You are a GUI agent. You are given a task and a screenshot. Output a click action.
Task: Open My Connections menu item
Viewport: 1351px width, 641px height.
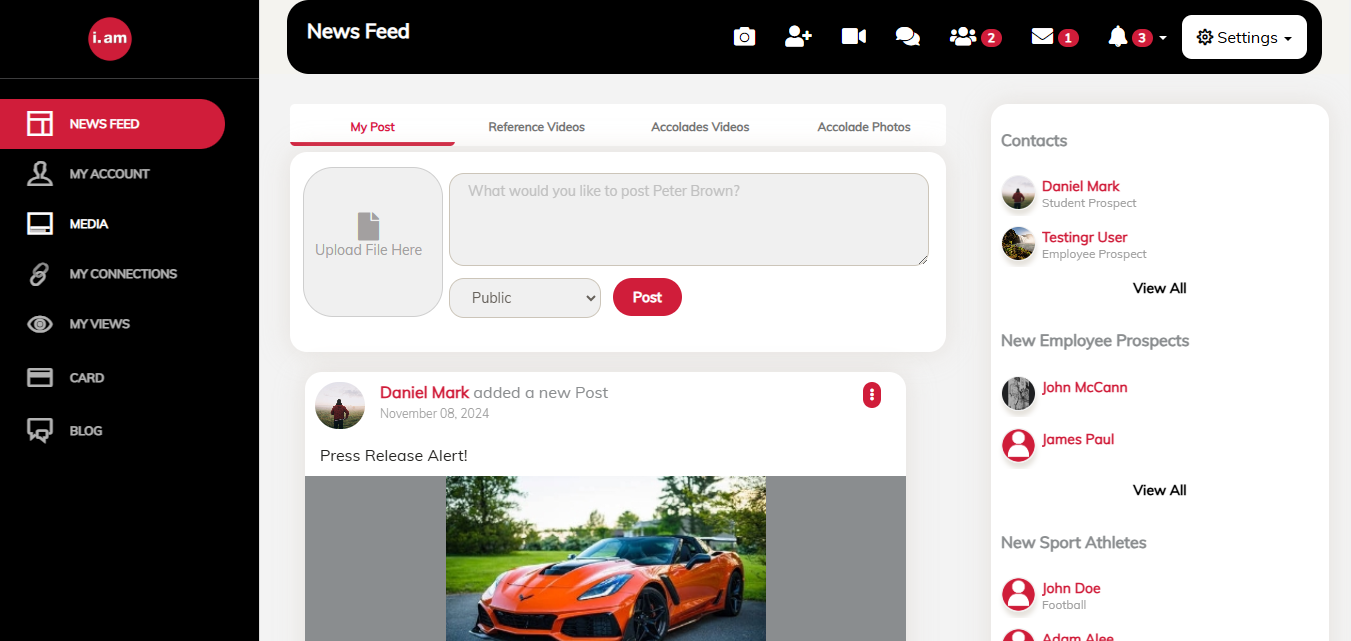point(123,274)
